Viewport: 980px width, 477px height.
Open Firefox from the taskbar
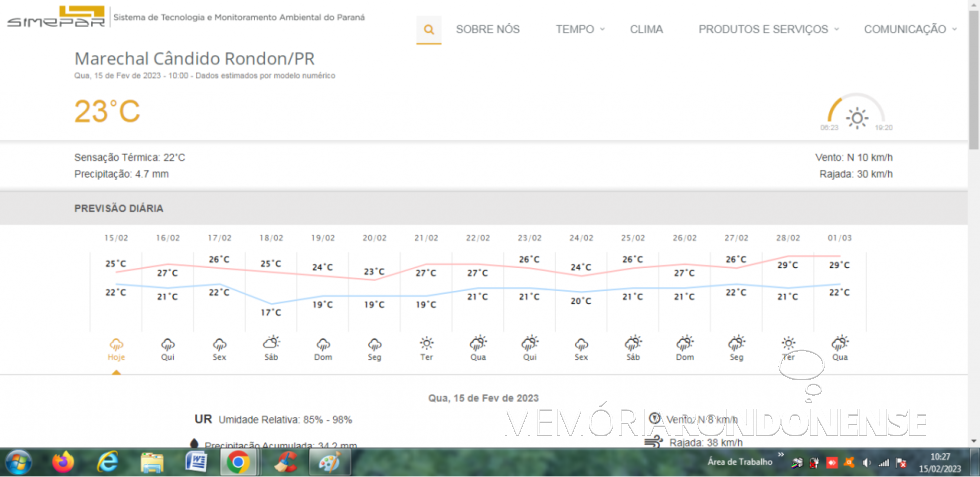64,462
